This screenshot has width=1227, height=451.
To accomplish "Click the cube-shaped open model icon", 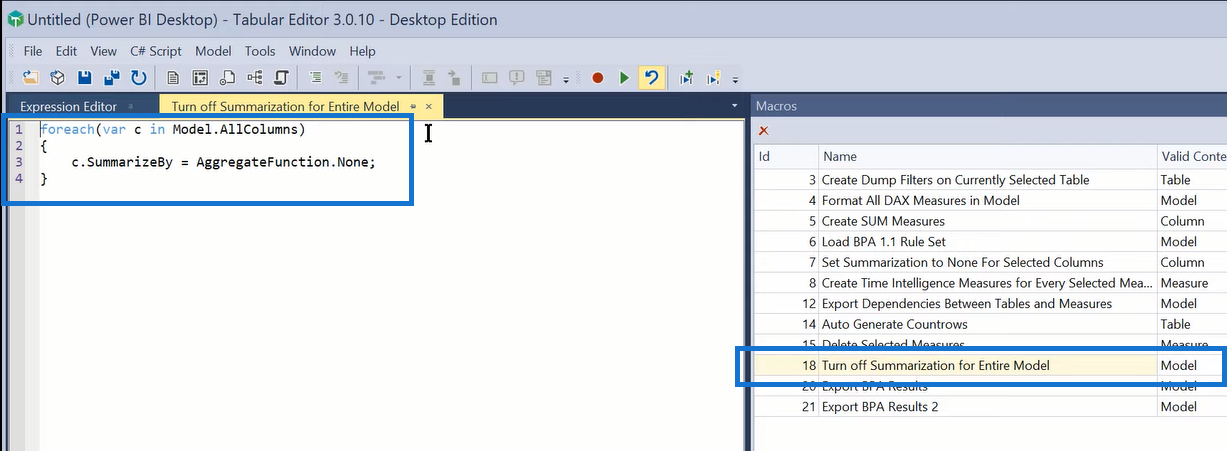I will point(58,77).
